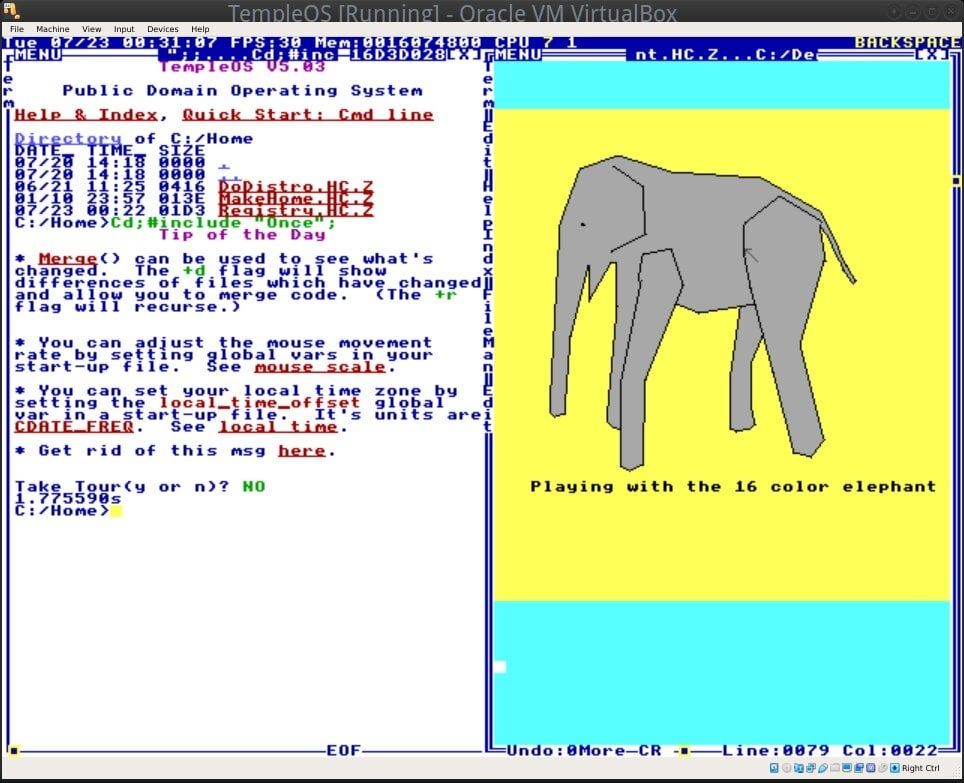Close the left terminal window with [X]

tap(464, 55)
